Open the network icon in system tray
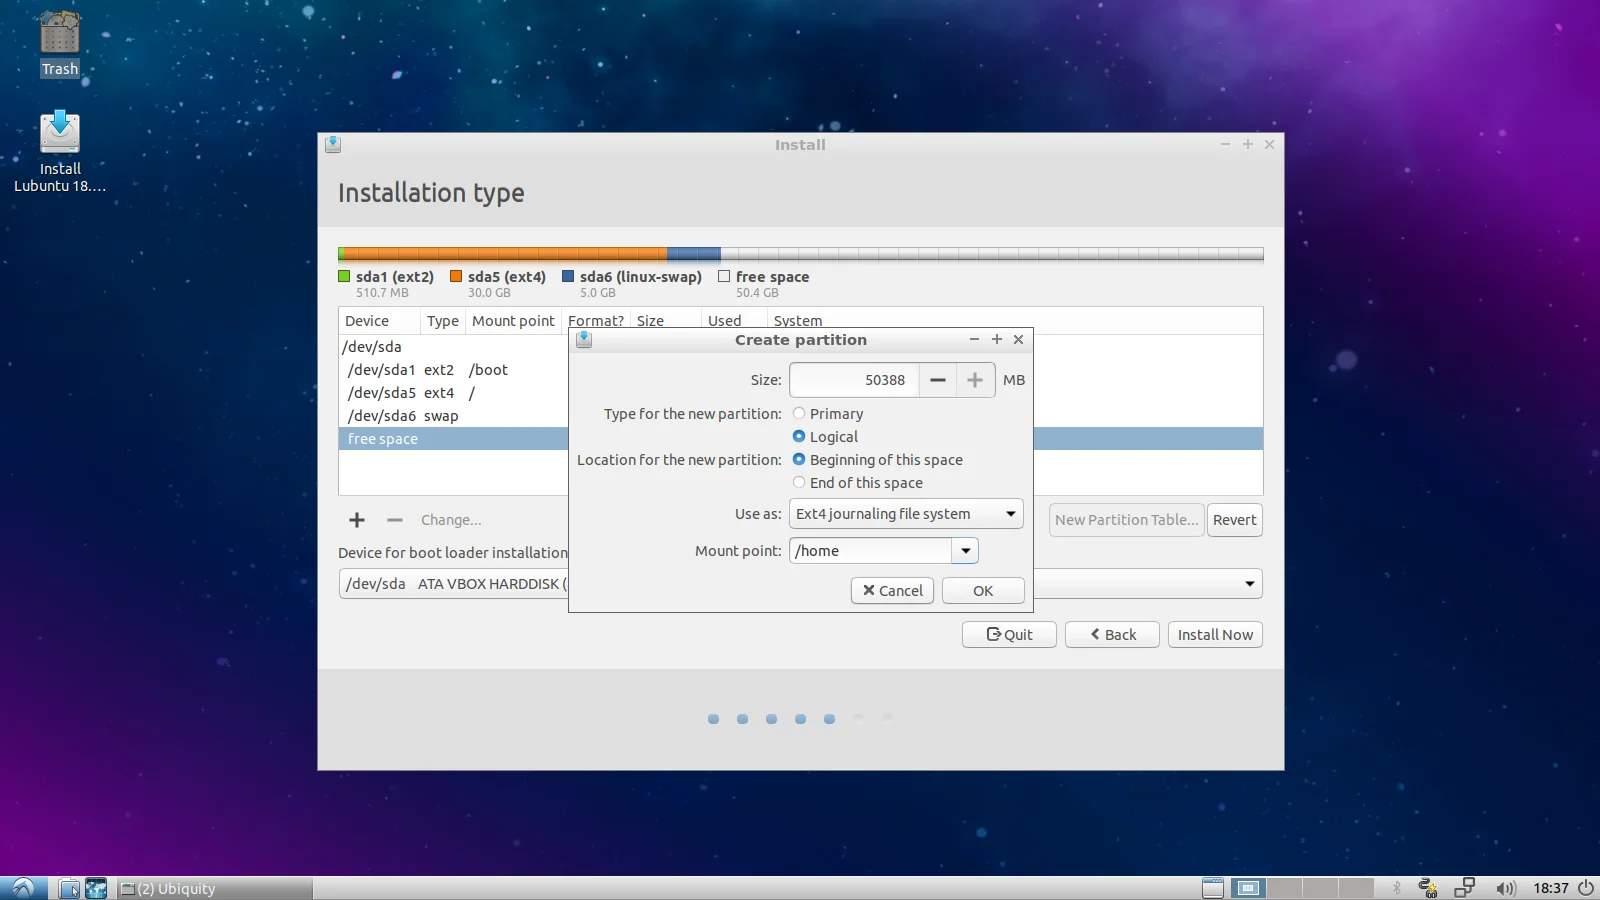1600x900 pixels. pyautogui.click(x=1465, y=888)
